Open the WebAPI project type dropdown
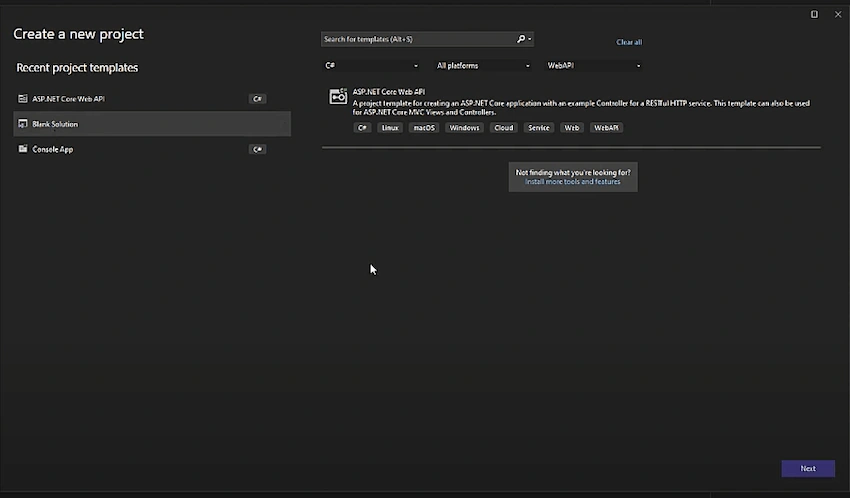This screenshot has width=850, height=498. click(x=594, y=66)
